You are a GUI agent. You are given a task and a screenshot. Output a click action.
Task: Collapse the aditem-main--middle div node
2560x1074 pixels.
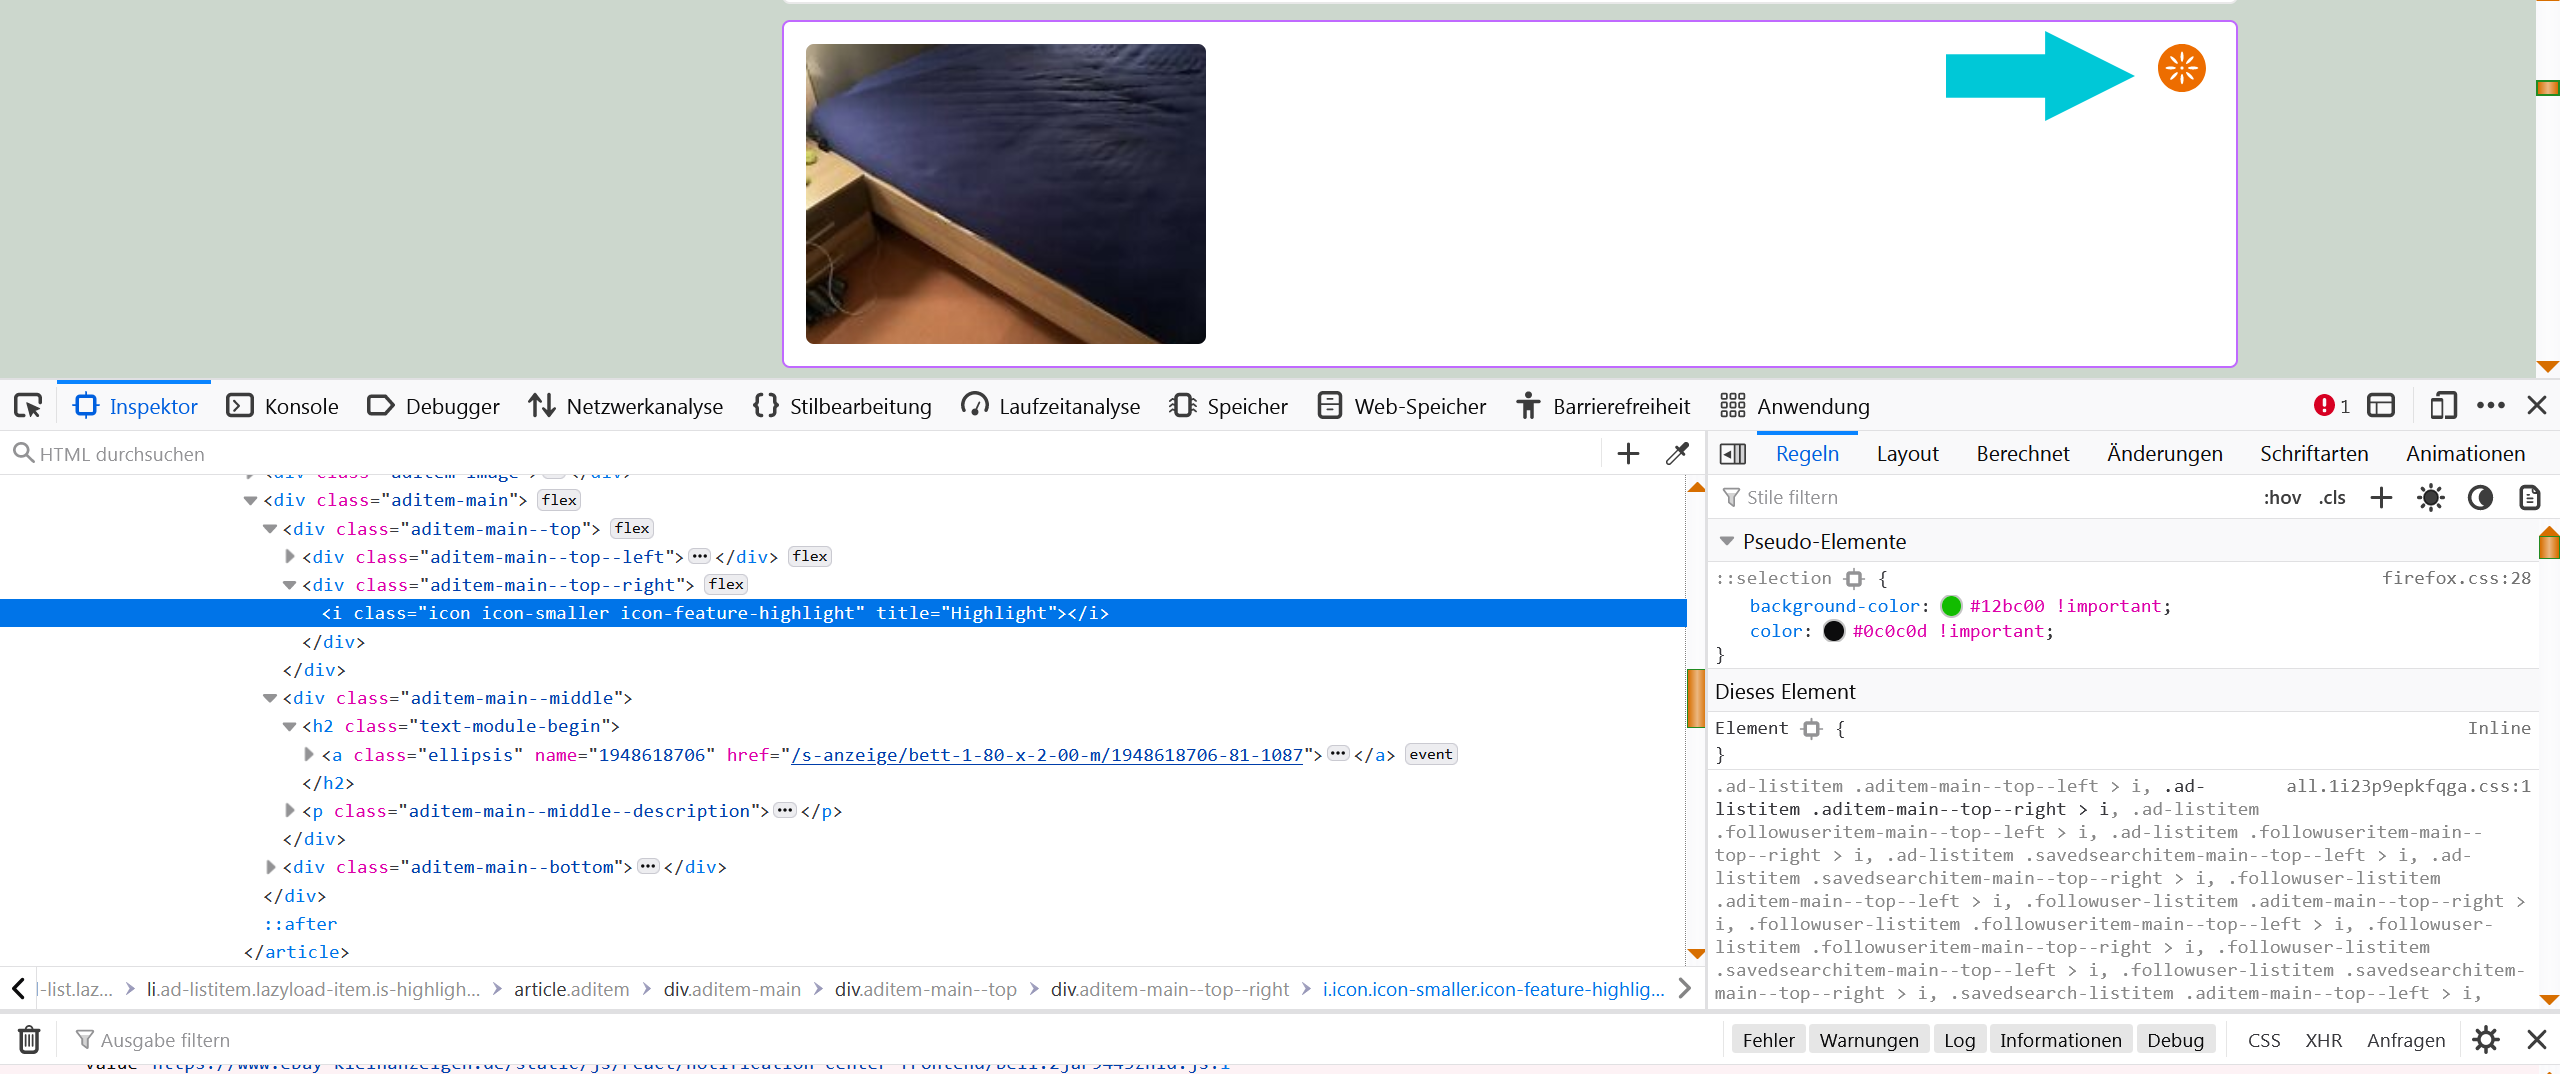point(270,698)
